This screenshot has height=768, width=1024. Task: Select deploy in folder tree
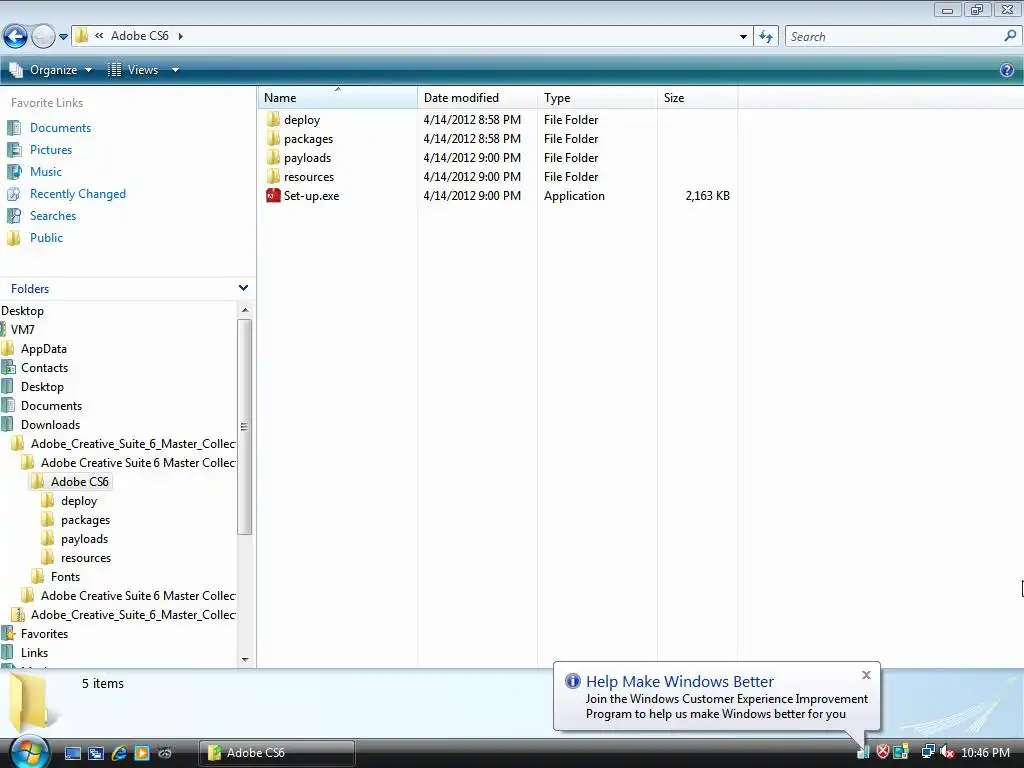tap(79, 501)
